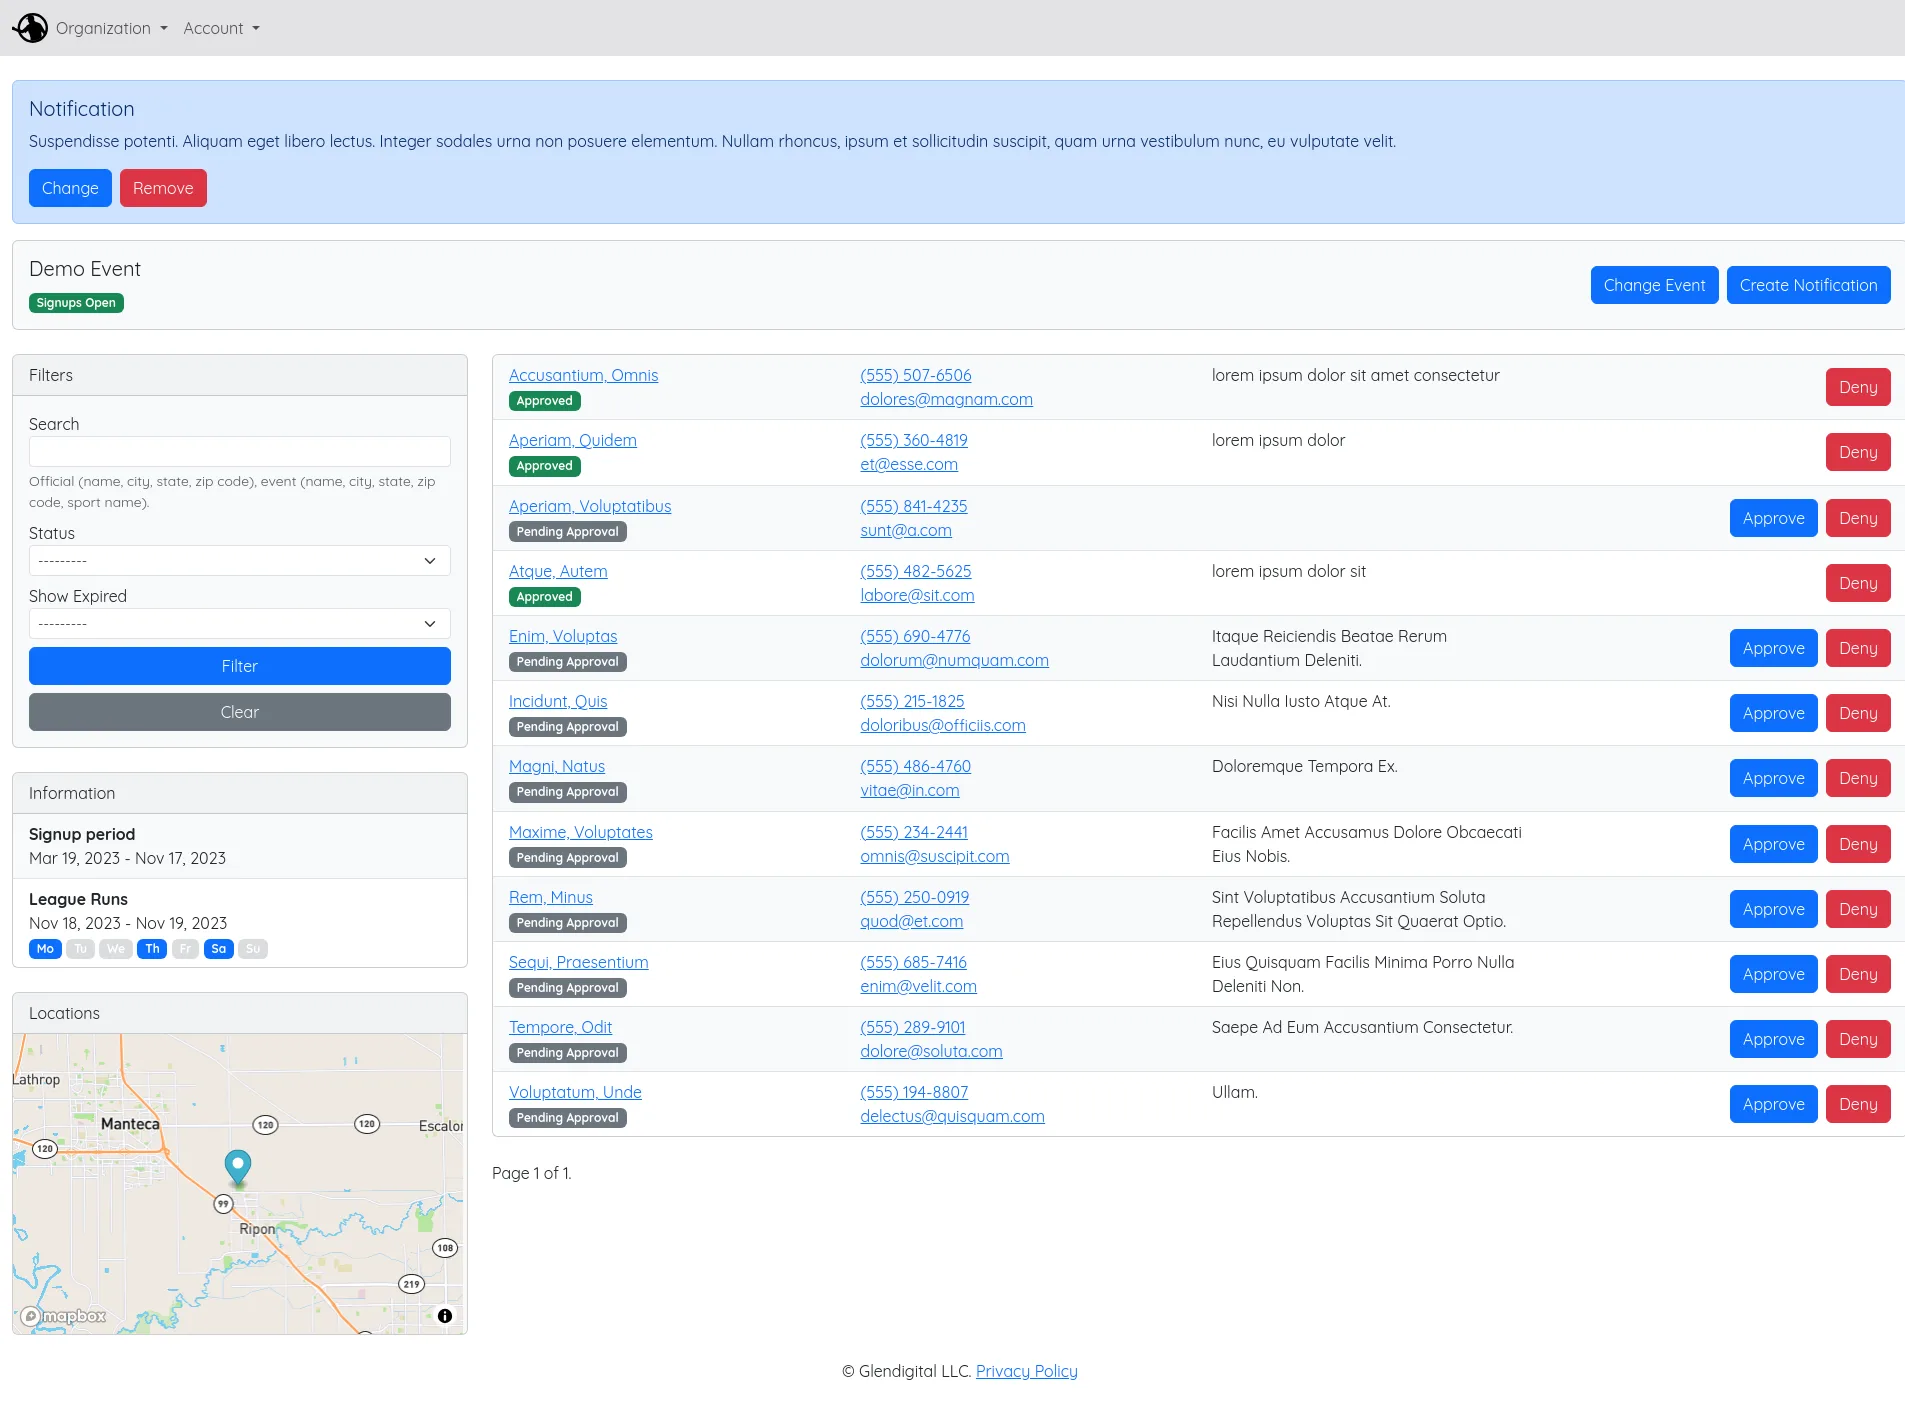Click the map location pin marker

coord(237,1166)
